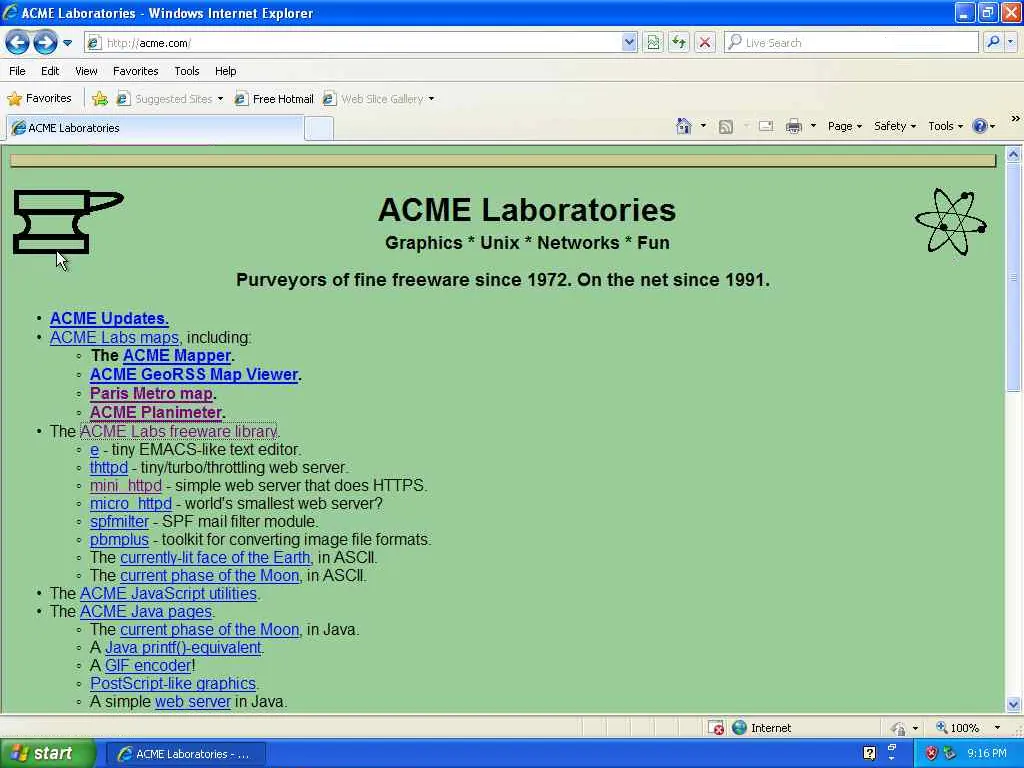The width and height of the screenshot is (1024, 768).
Task: Open the currently-lit face of the Earth link
Action: pos(215,558)
